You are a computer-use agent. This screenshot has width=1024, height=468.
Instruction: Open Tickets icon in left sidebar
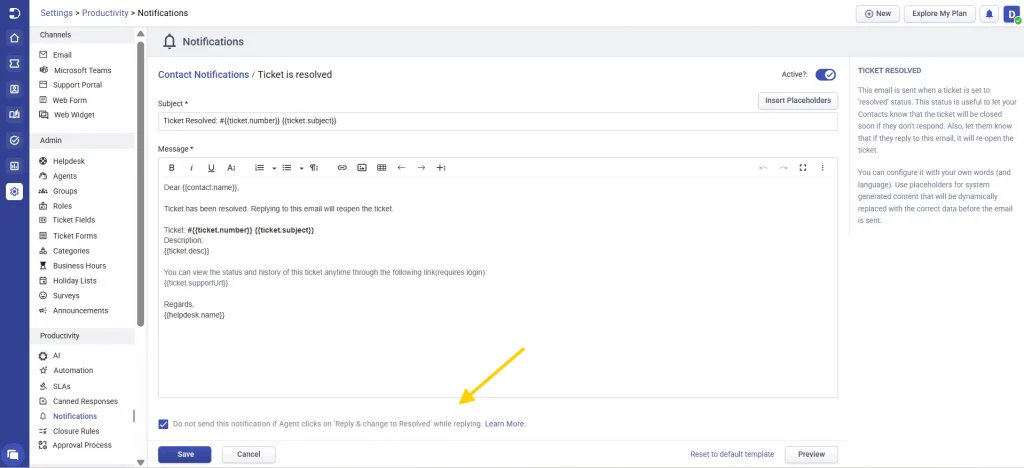click(14, 63)
